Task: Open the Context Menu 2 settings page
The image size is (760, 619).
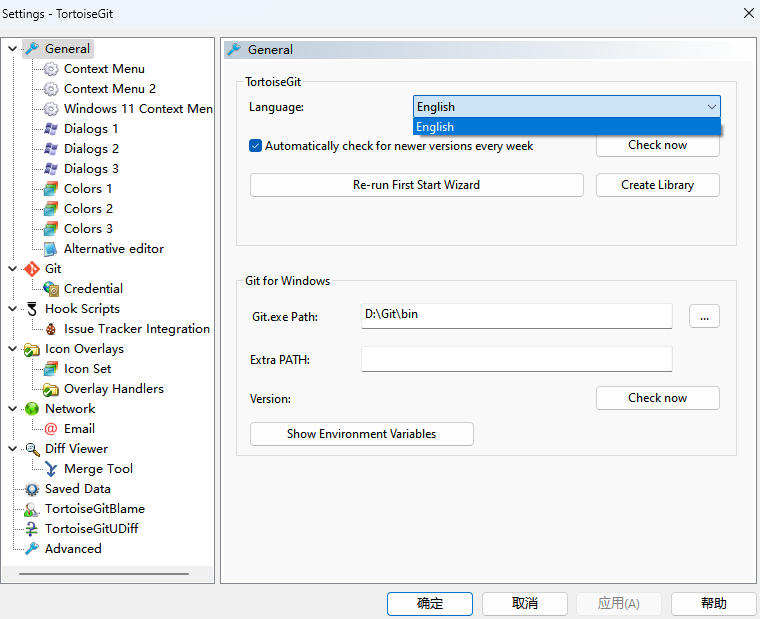Action: pyautogui.click(x=110, y=89)
